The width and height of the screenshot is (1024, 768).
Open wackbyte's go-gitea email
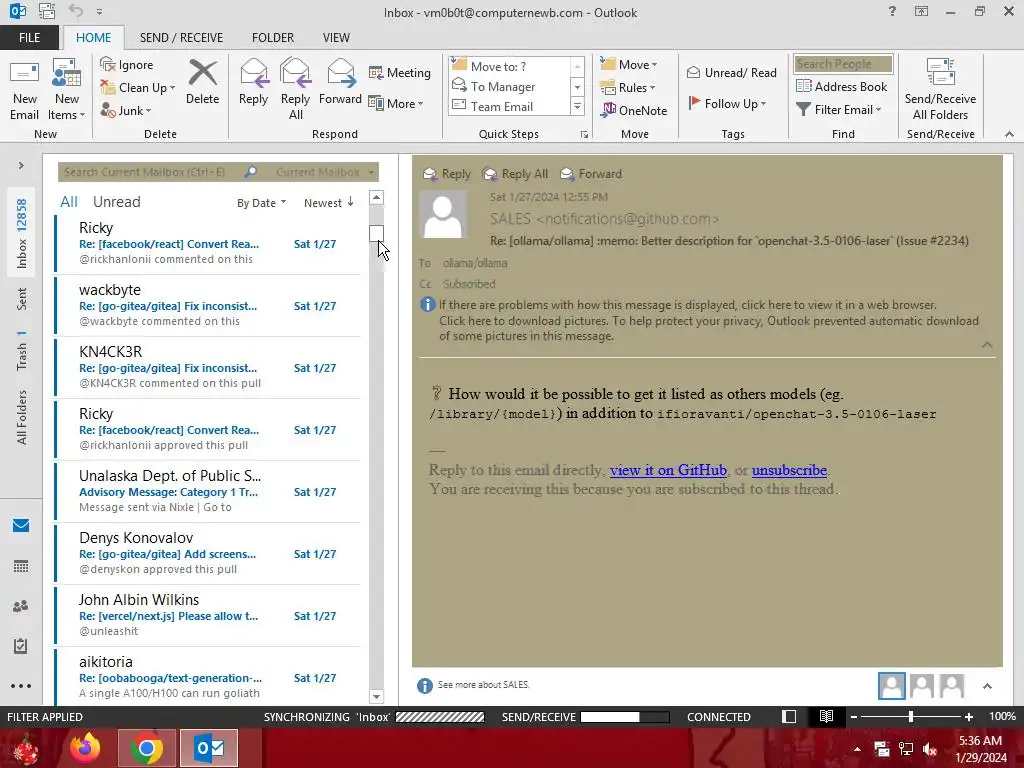tap(208, 306)
